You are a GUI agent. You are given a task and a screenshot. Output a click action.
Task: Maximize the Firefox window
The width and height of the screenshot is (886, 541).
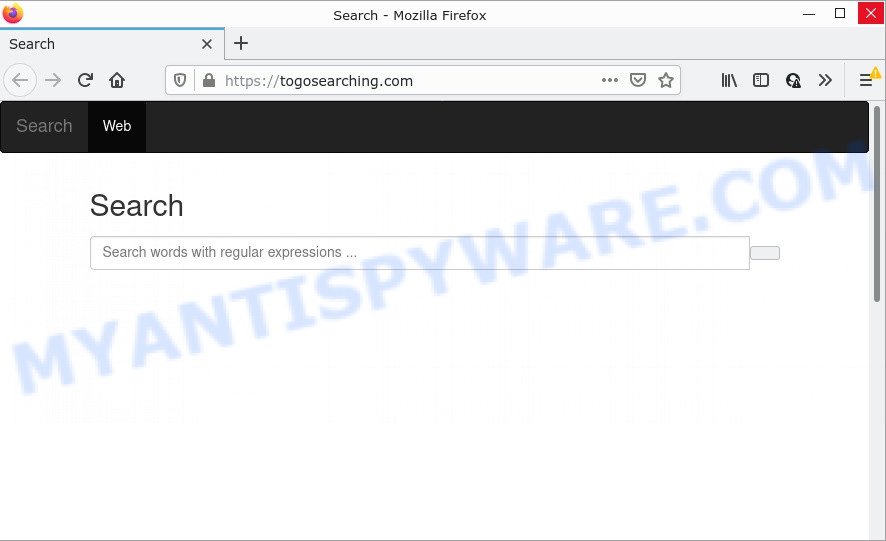coord(840,14)
